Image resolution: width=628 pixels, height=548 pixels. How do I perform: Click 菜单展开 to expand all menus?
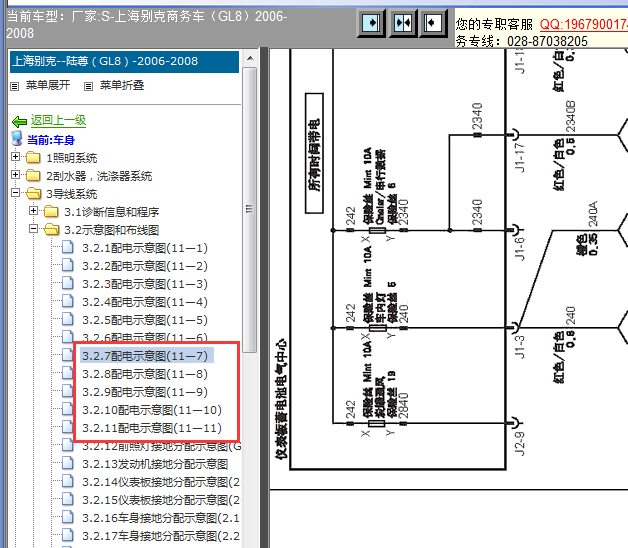(x=48, y=85)
